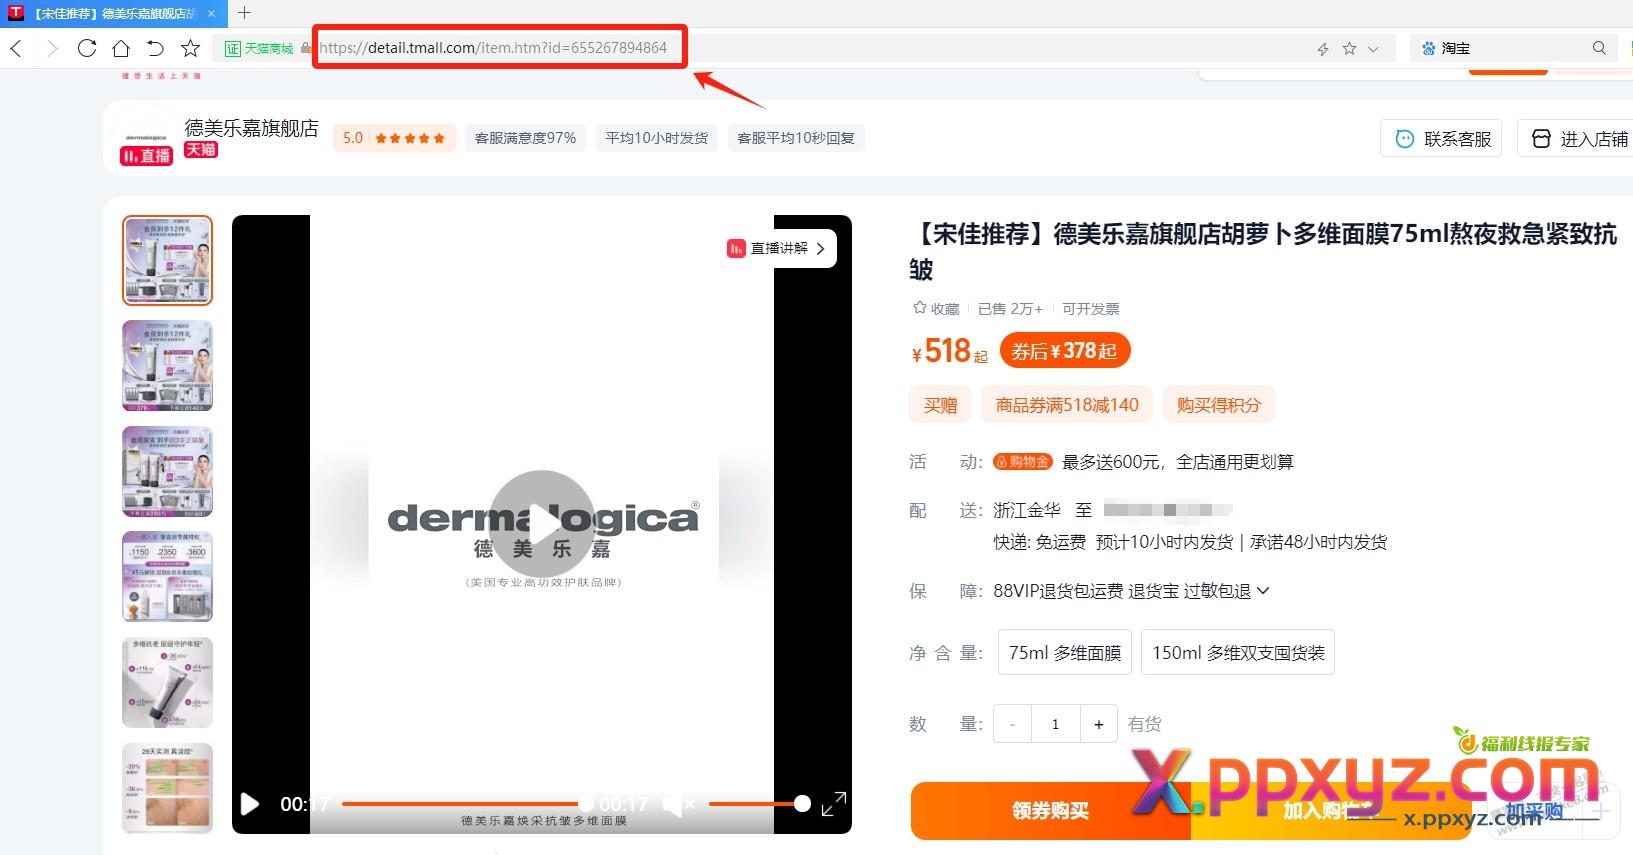1633x855 pixels.
Task: Click the star icon inside address bar
Action: coord(1349,48)
